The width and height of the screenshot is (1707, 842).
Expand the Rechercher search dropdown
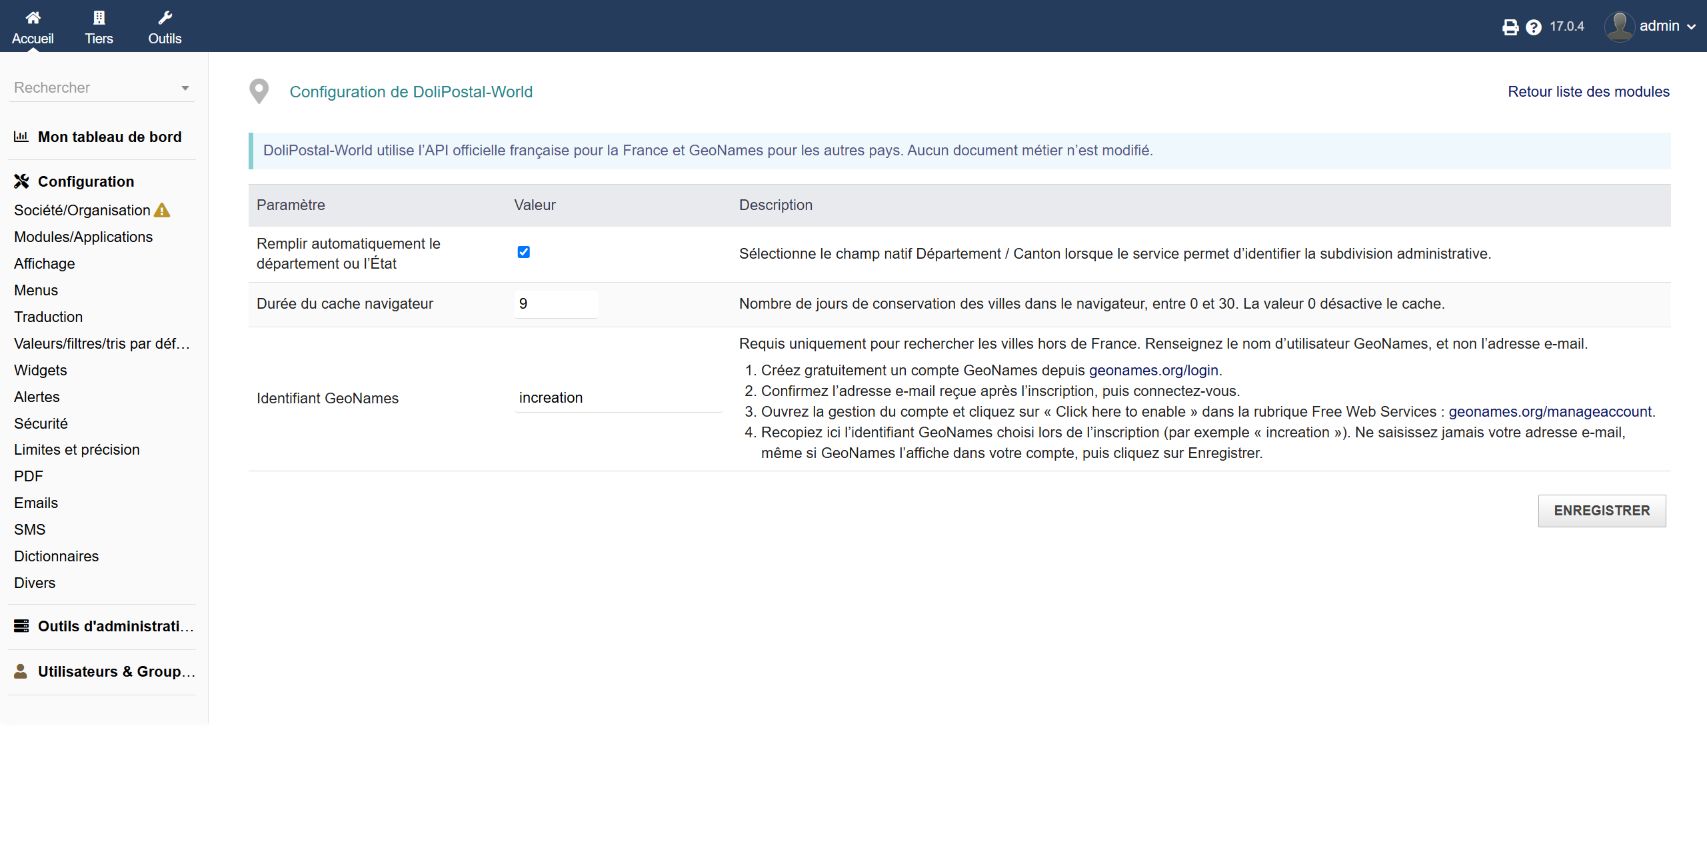click(x=185, y=88)
